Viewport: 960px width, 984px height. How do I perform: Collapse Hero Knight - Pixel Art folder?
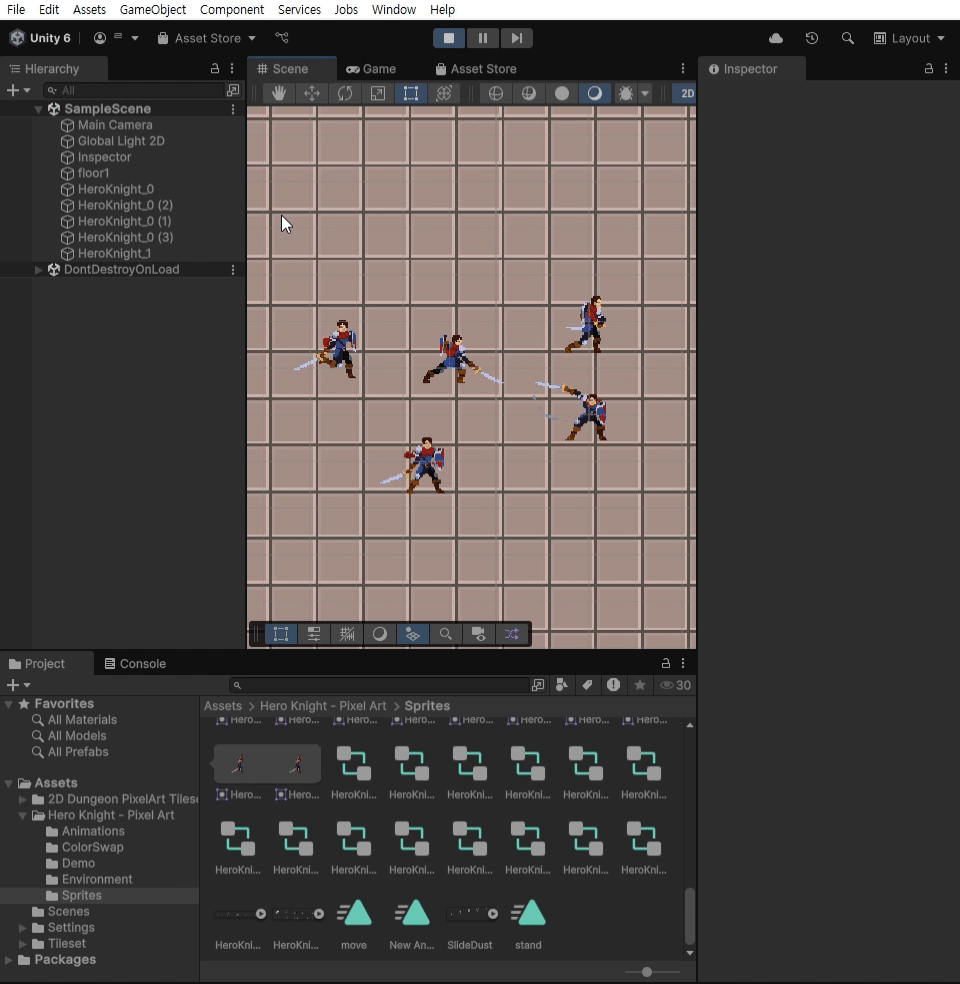[x=23, y=816]
